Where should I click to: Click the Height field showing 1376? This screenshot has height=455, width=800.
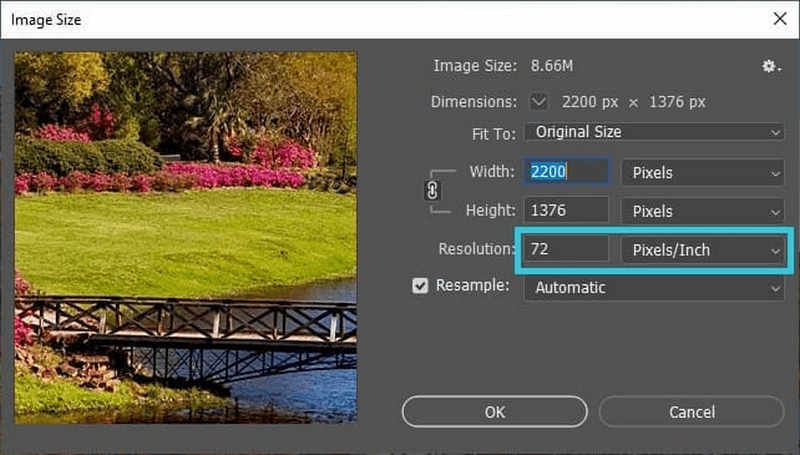click(567, 211)
